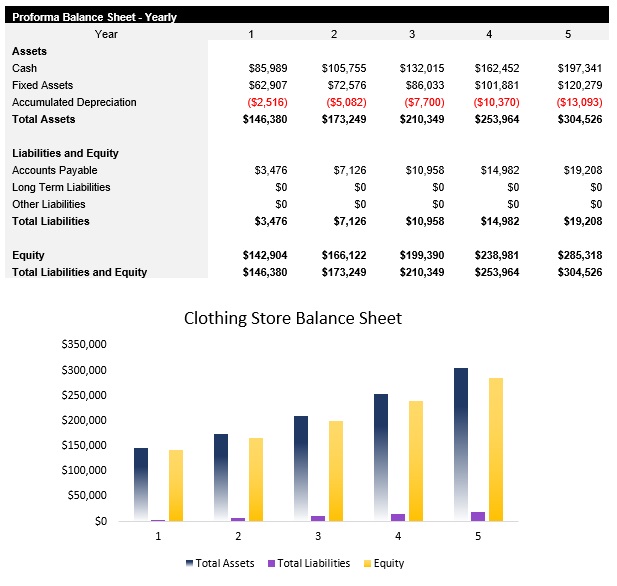Screen dimensions: 617x586
Task: Click Year 3 Cash value $132,015
Action: pyautogui.click(x=422, y=68)
